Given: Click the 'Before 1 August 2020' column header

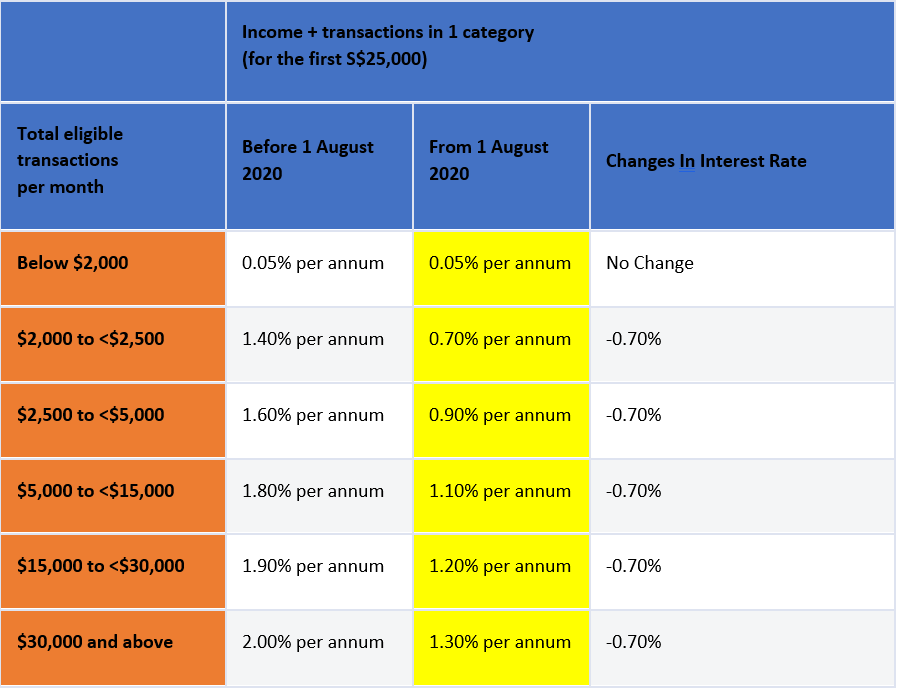Looking at the screenshot, I should pos(308,160).
